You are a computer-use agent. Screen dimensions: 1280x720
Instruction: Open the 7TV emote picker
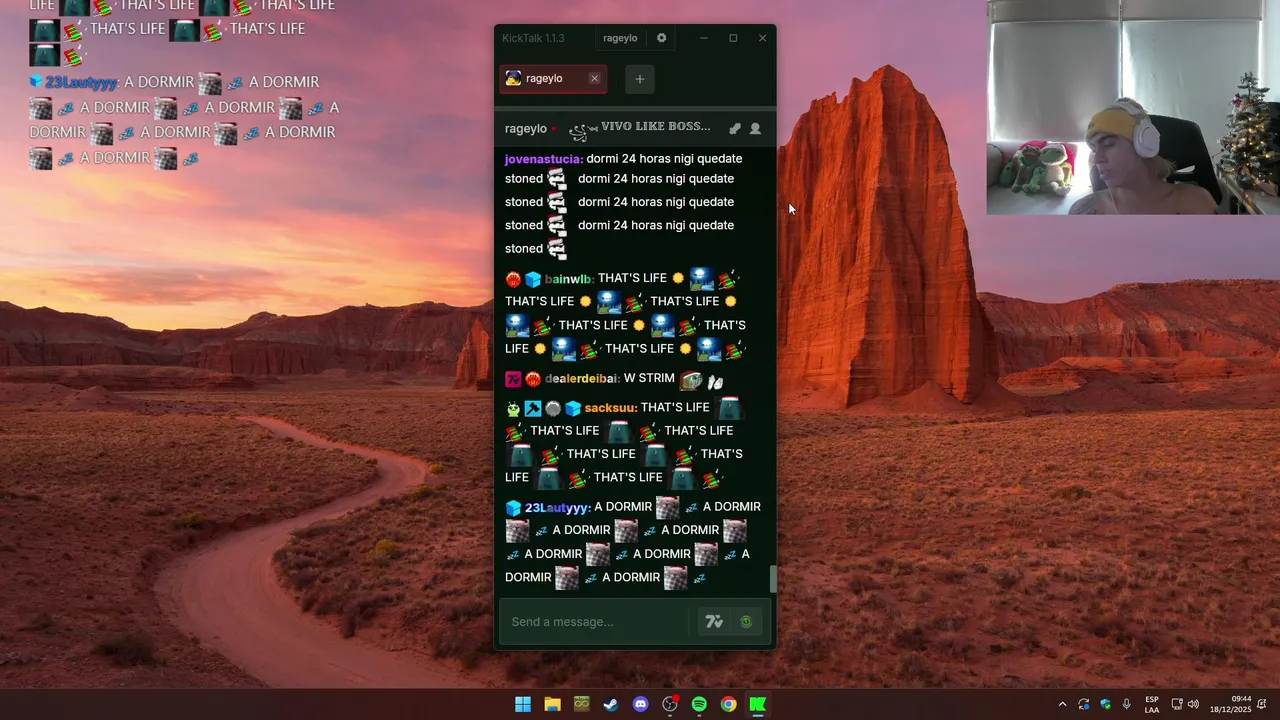click(714, 621)
